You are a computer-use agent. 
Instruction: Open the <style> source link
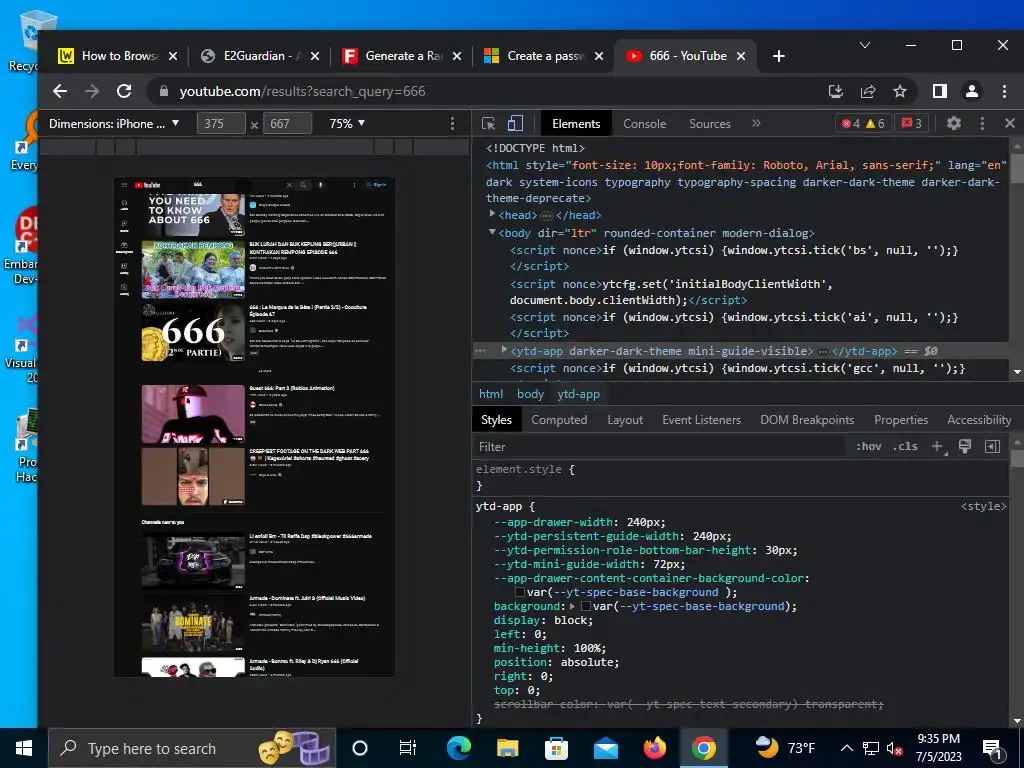click(x=983, y=506)
